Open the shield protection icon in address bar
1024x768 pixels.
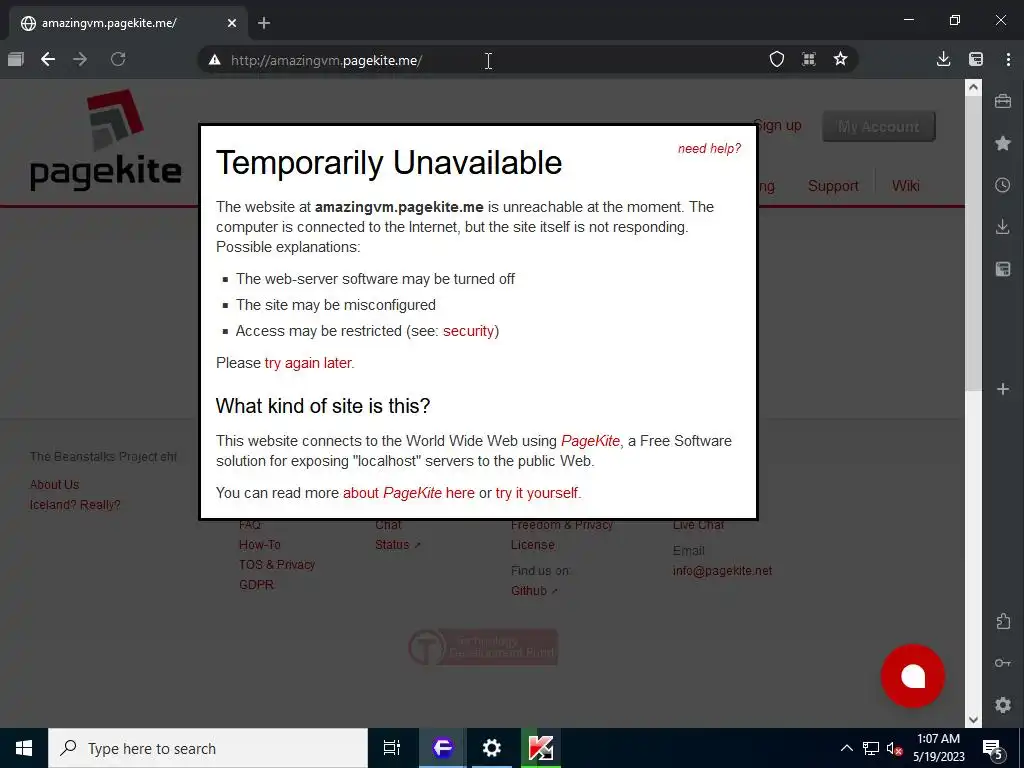tap(776, 59)
